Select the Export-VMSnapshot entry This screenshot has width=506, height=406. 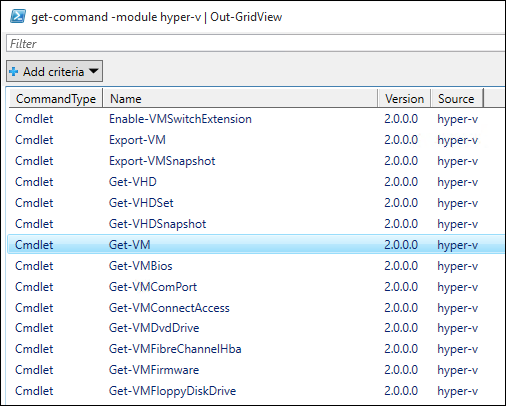pos(162,161)
